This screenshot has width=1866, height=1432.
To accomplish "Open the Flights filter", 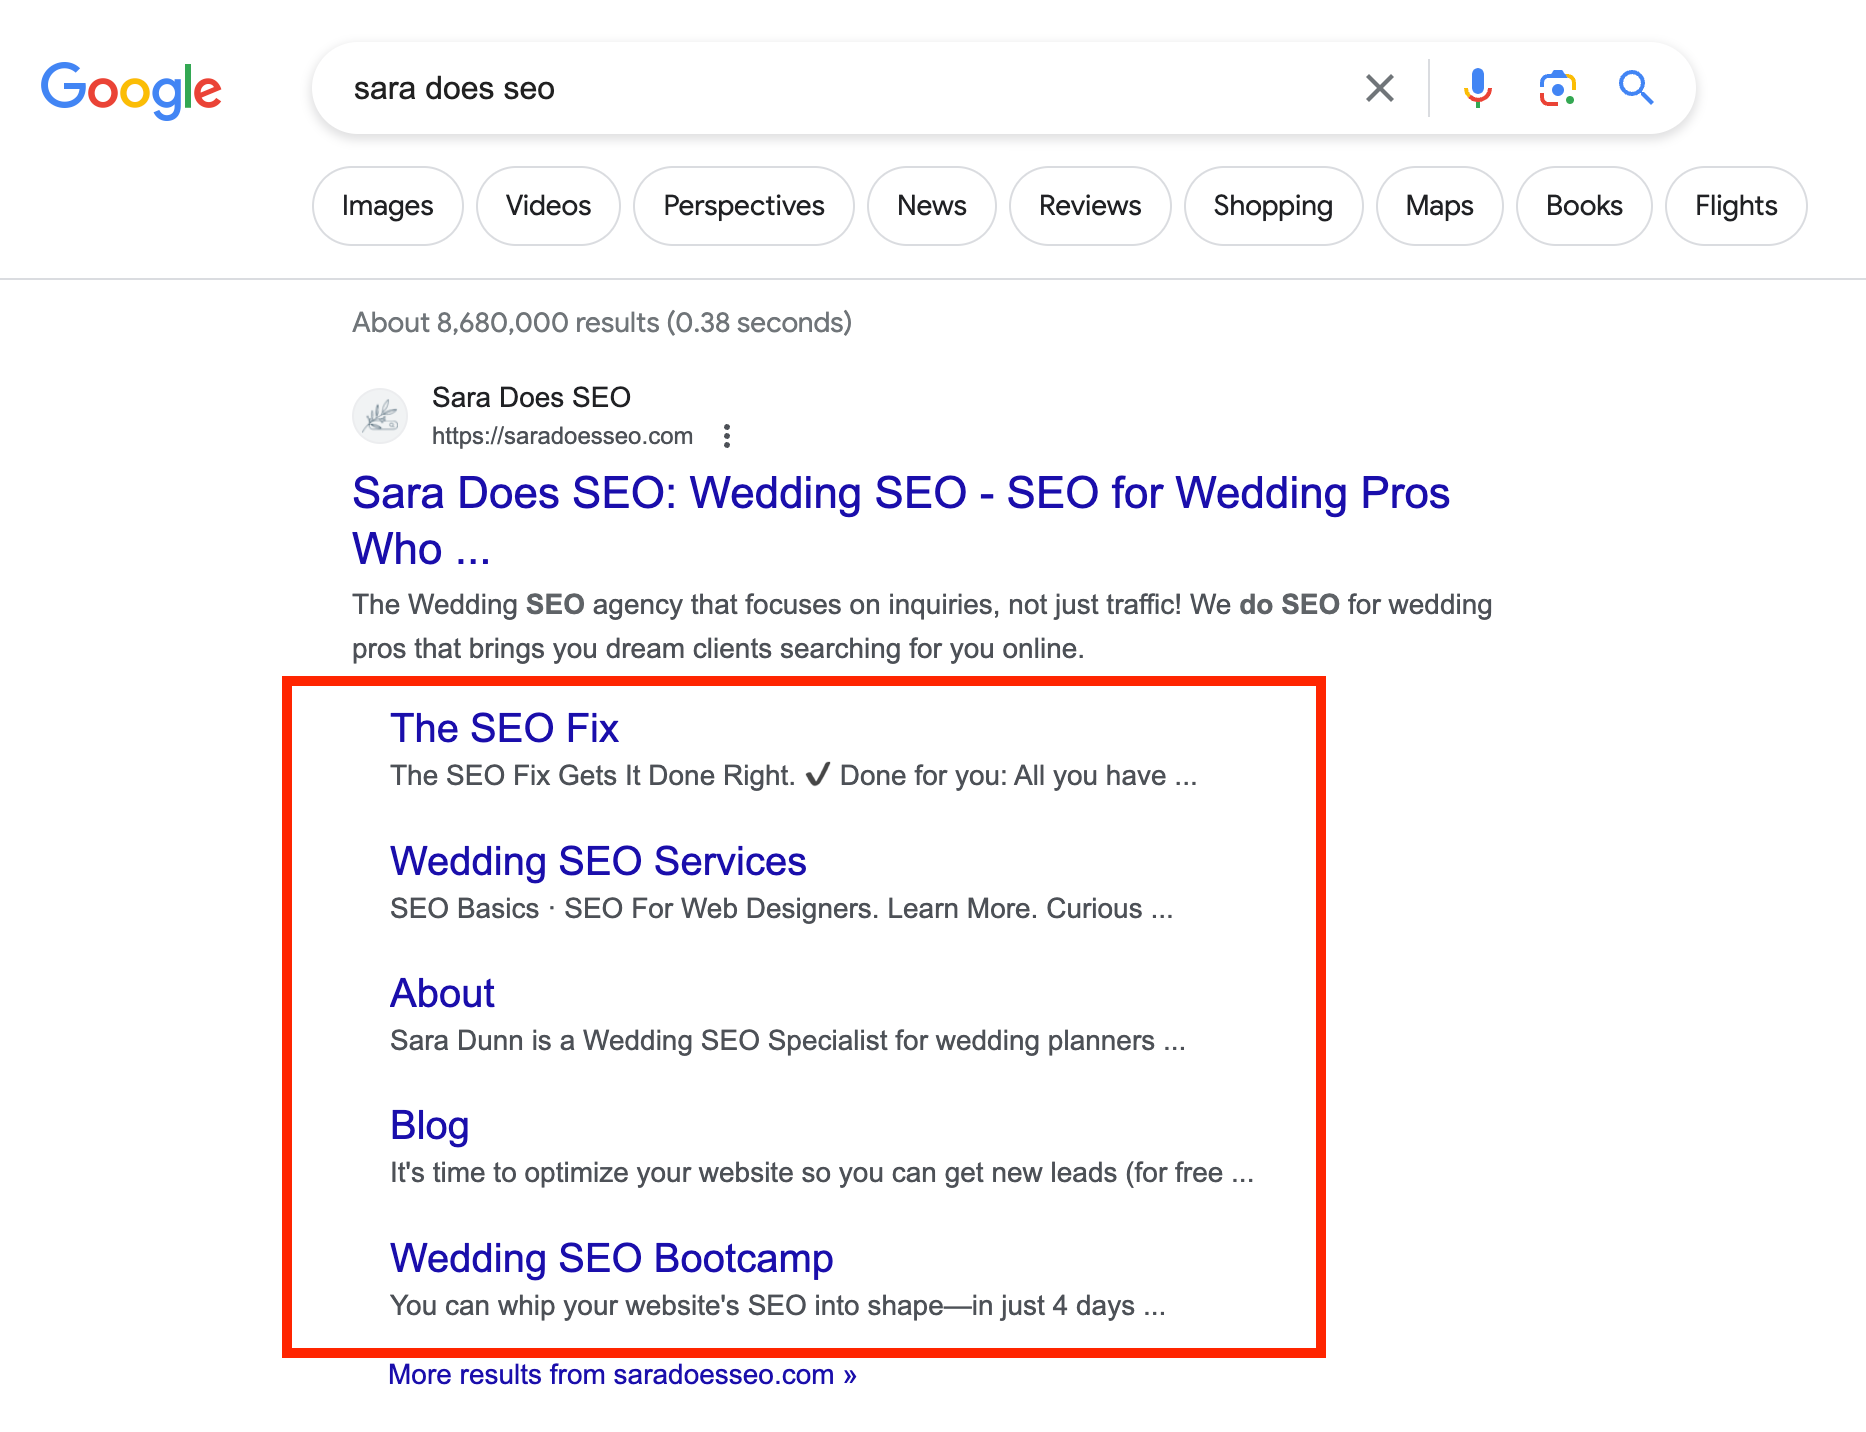I will tap(1736, 206).
